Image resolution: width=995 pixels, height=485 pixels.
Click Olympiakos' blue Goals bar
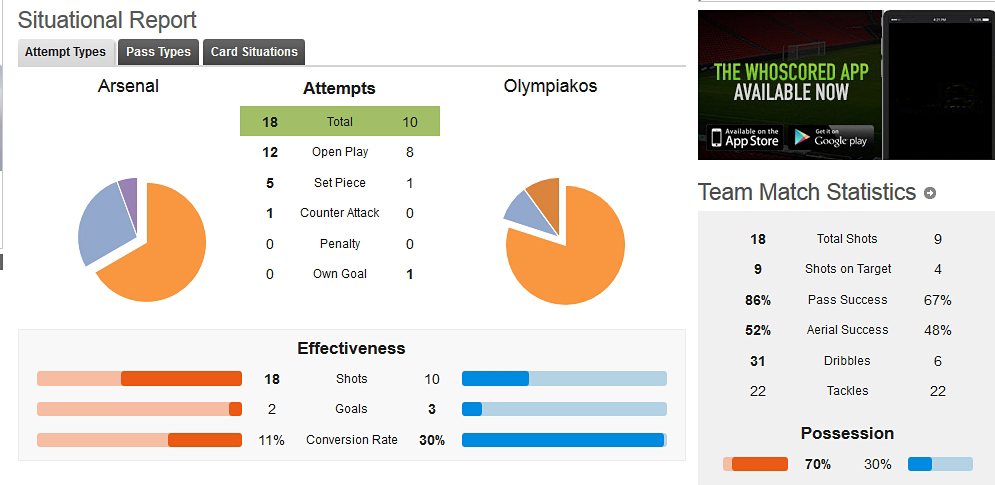564,409
